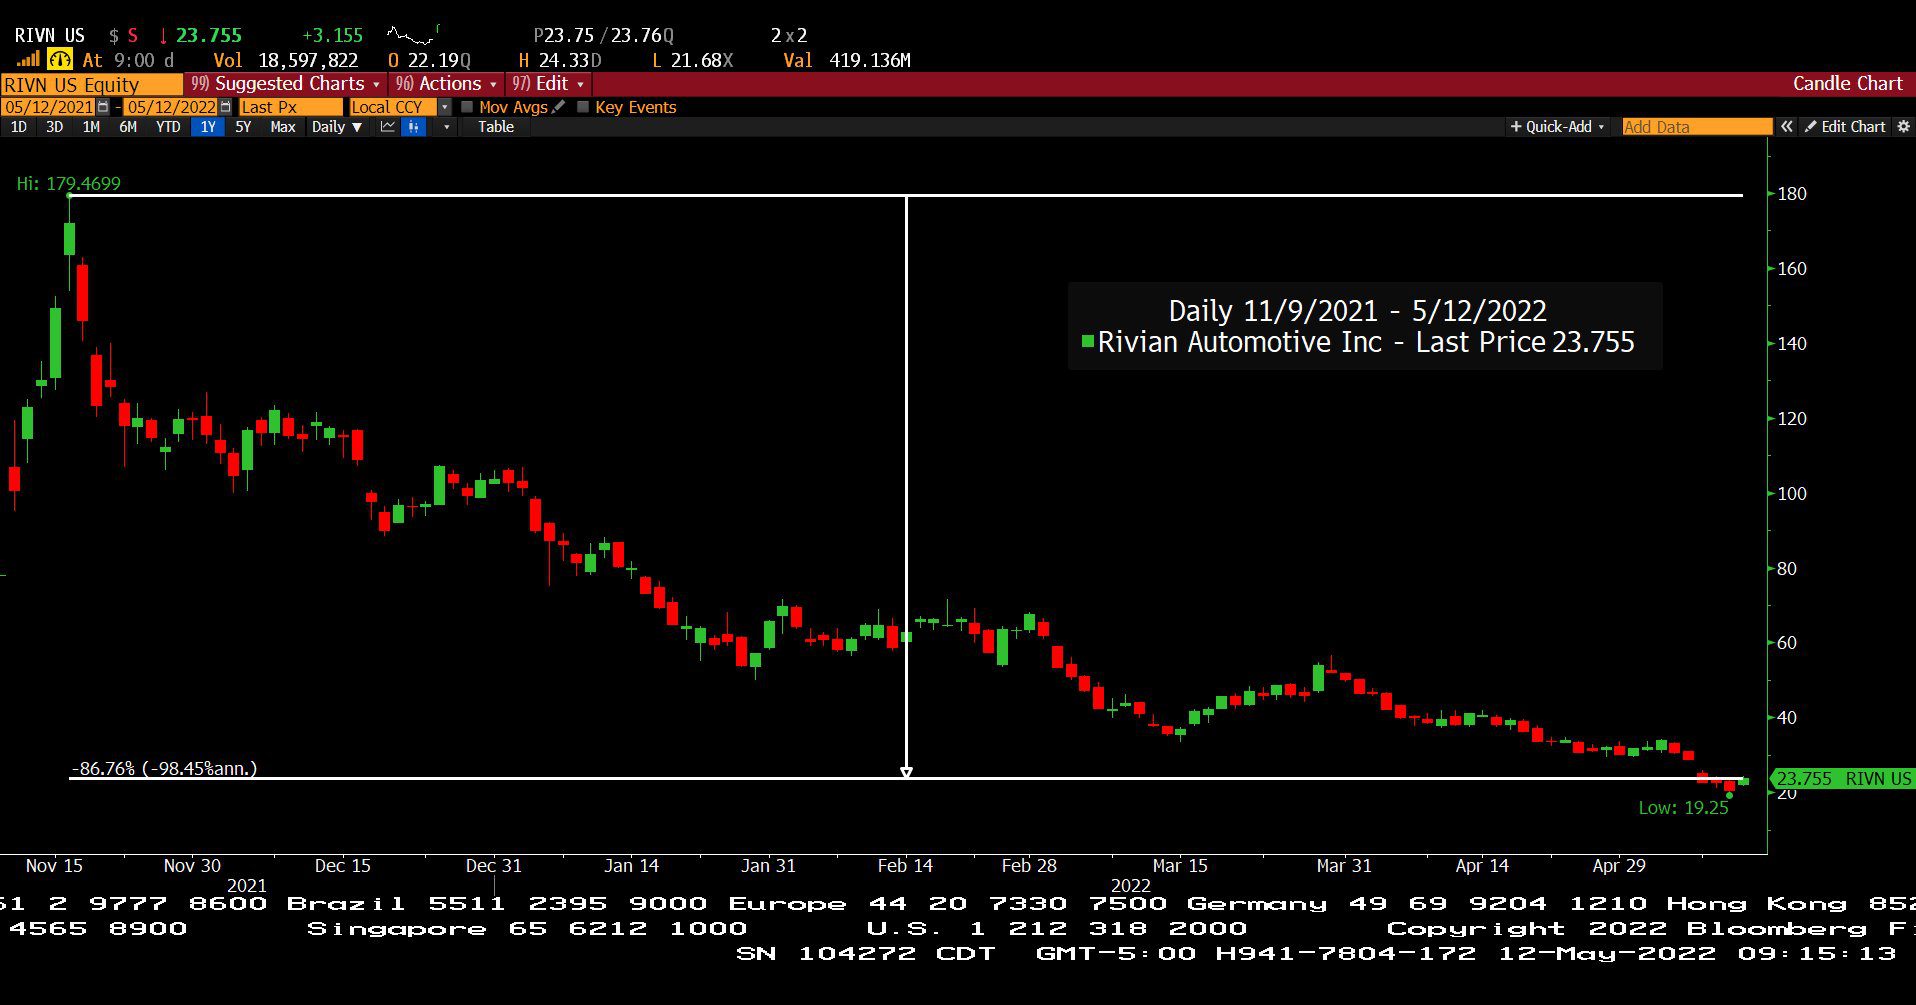Screen dimensions: 1916x1005
Task: Click the Add Data input field
Action: [1697, 127]
